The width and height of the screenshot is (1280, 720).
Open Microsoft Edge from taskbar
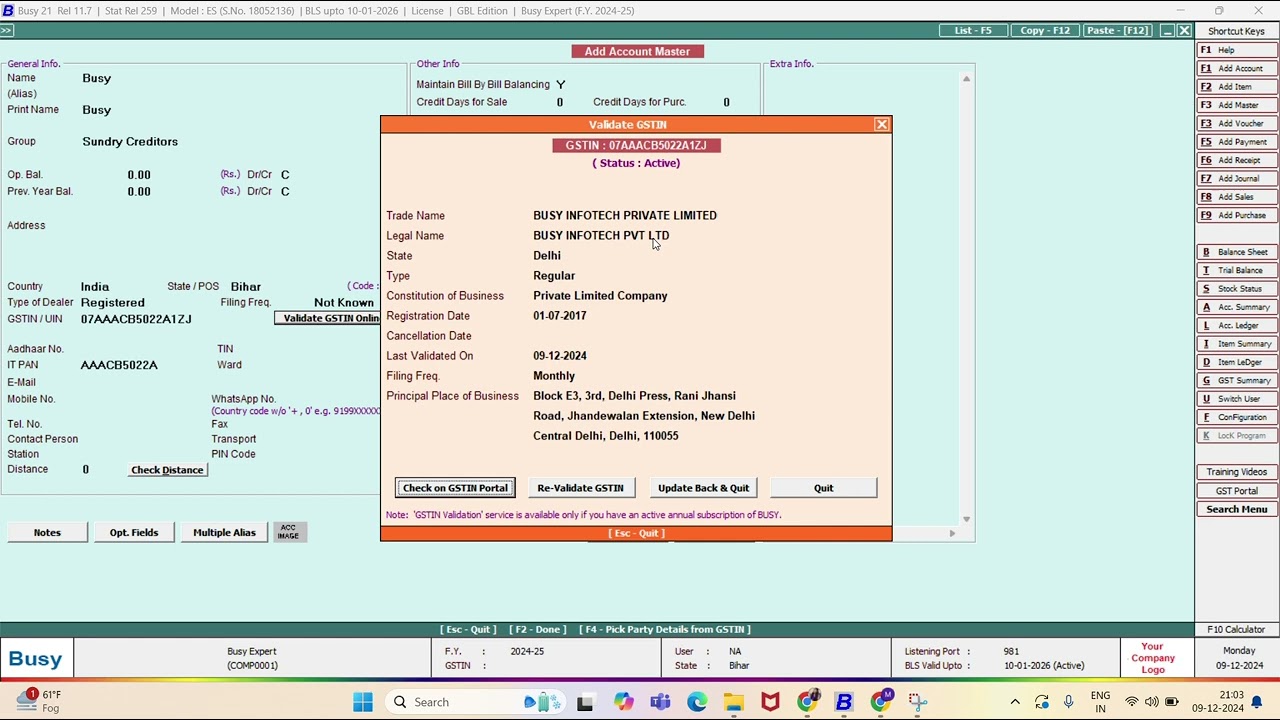[x=696, y=702]
